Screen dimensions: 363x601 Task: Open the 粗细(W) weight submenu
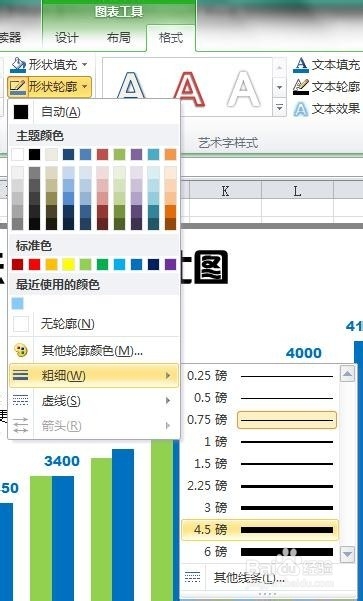94,375
